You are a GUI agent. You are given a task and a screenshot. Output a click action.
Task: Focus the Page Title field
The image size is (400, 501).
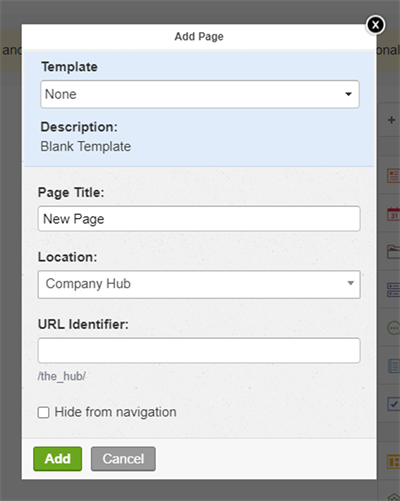point(199,219)
